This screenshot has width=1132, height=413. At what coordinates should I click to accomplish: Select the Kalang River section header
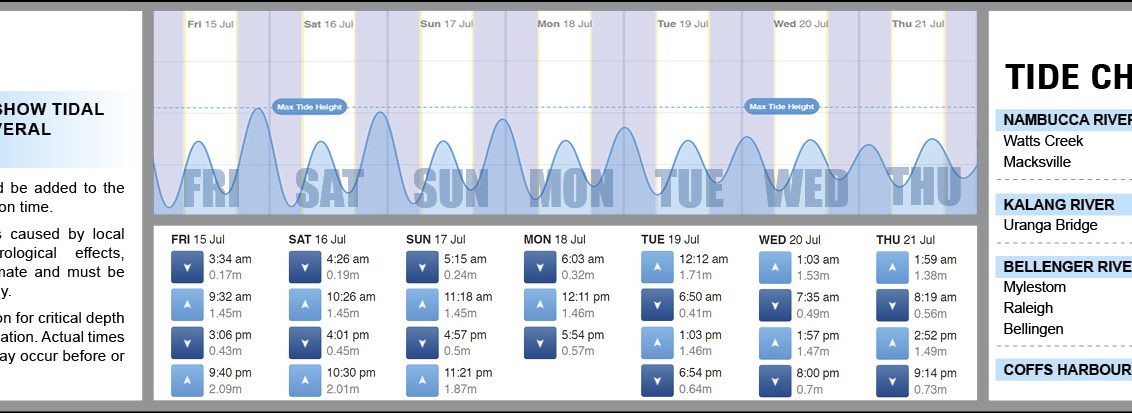(1059, 205)
